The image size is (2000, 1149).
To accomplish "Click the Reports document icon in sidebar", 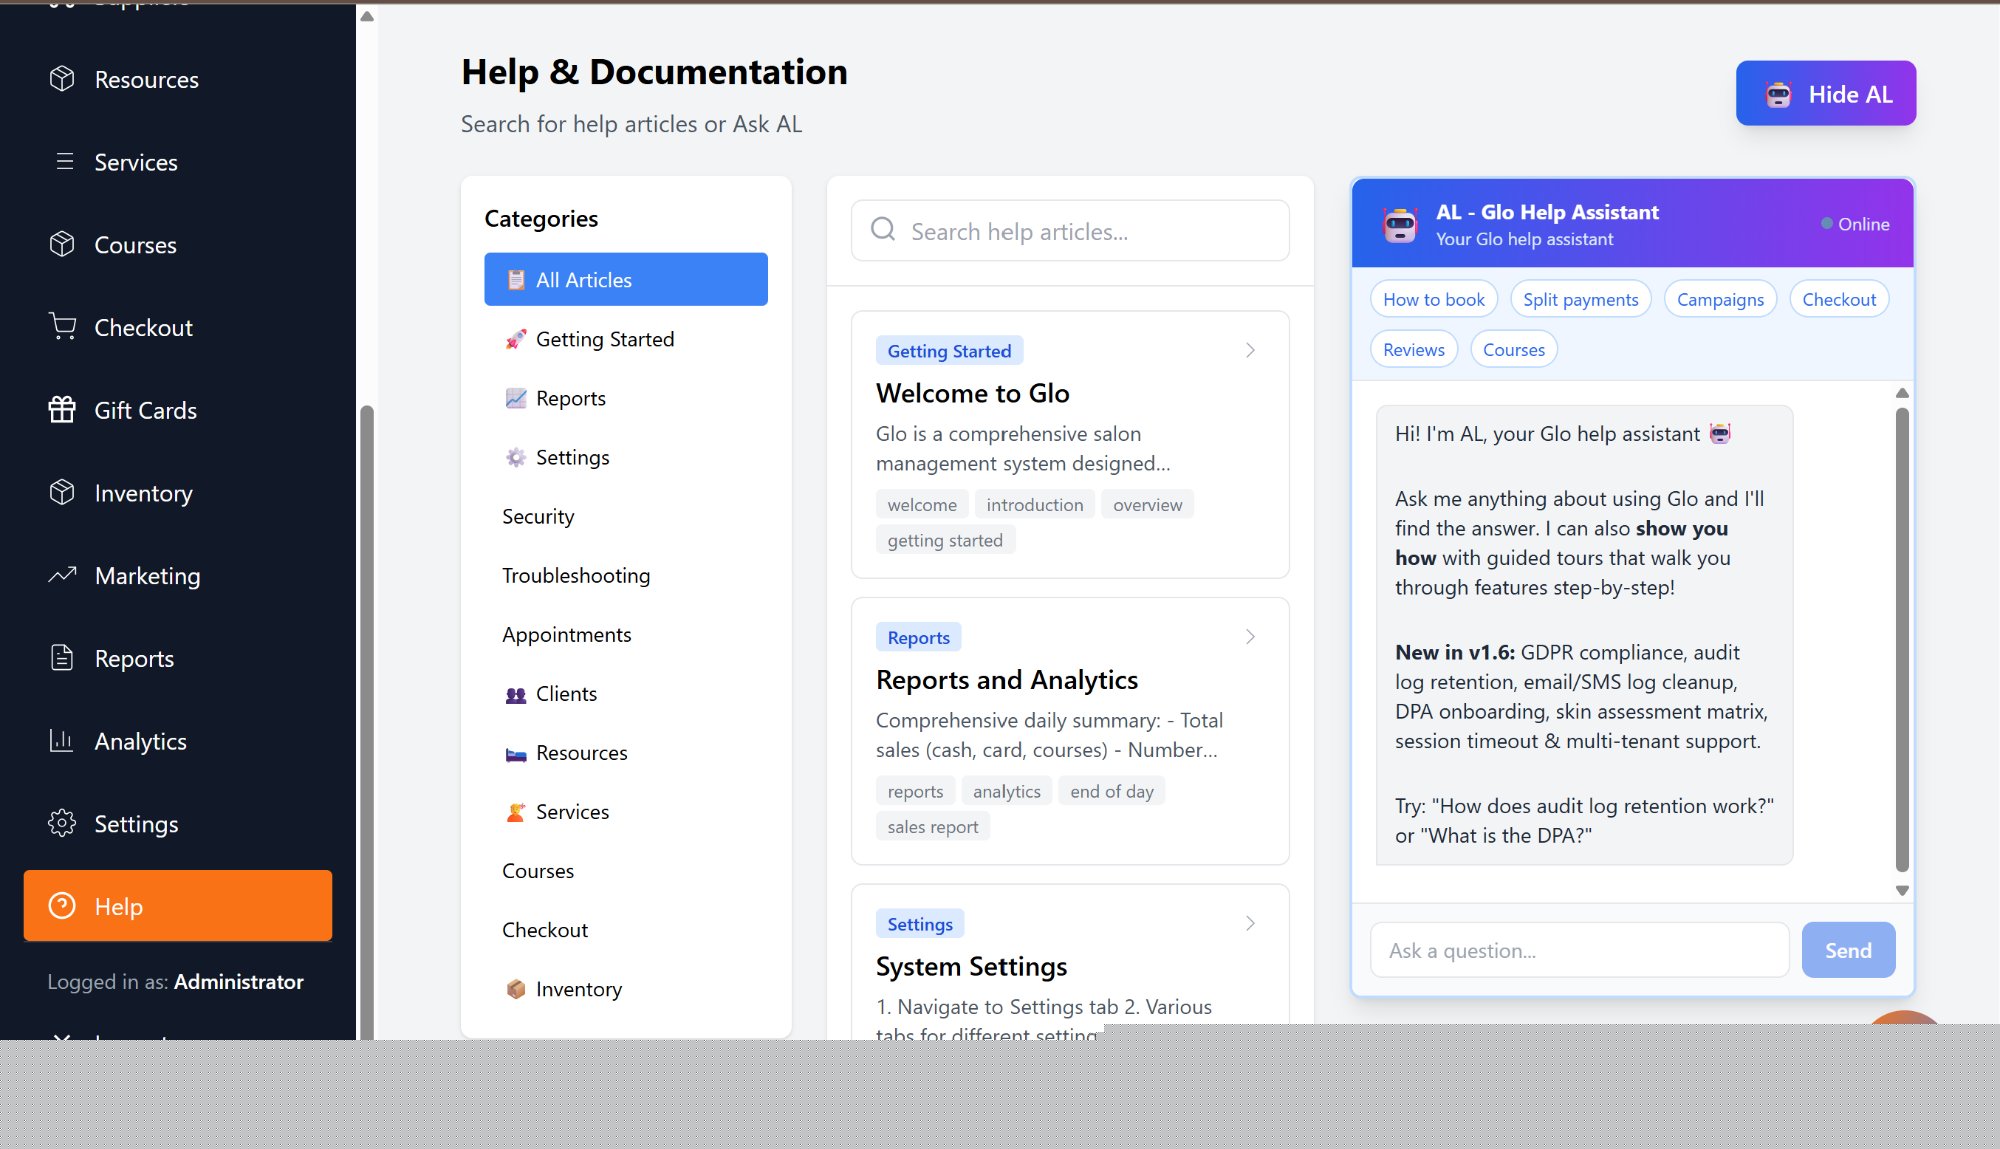I will point(62,658).
